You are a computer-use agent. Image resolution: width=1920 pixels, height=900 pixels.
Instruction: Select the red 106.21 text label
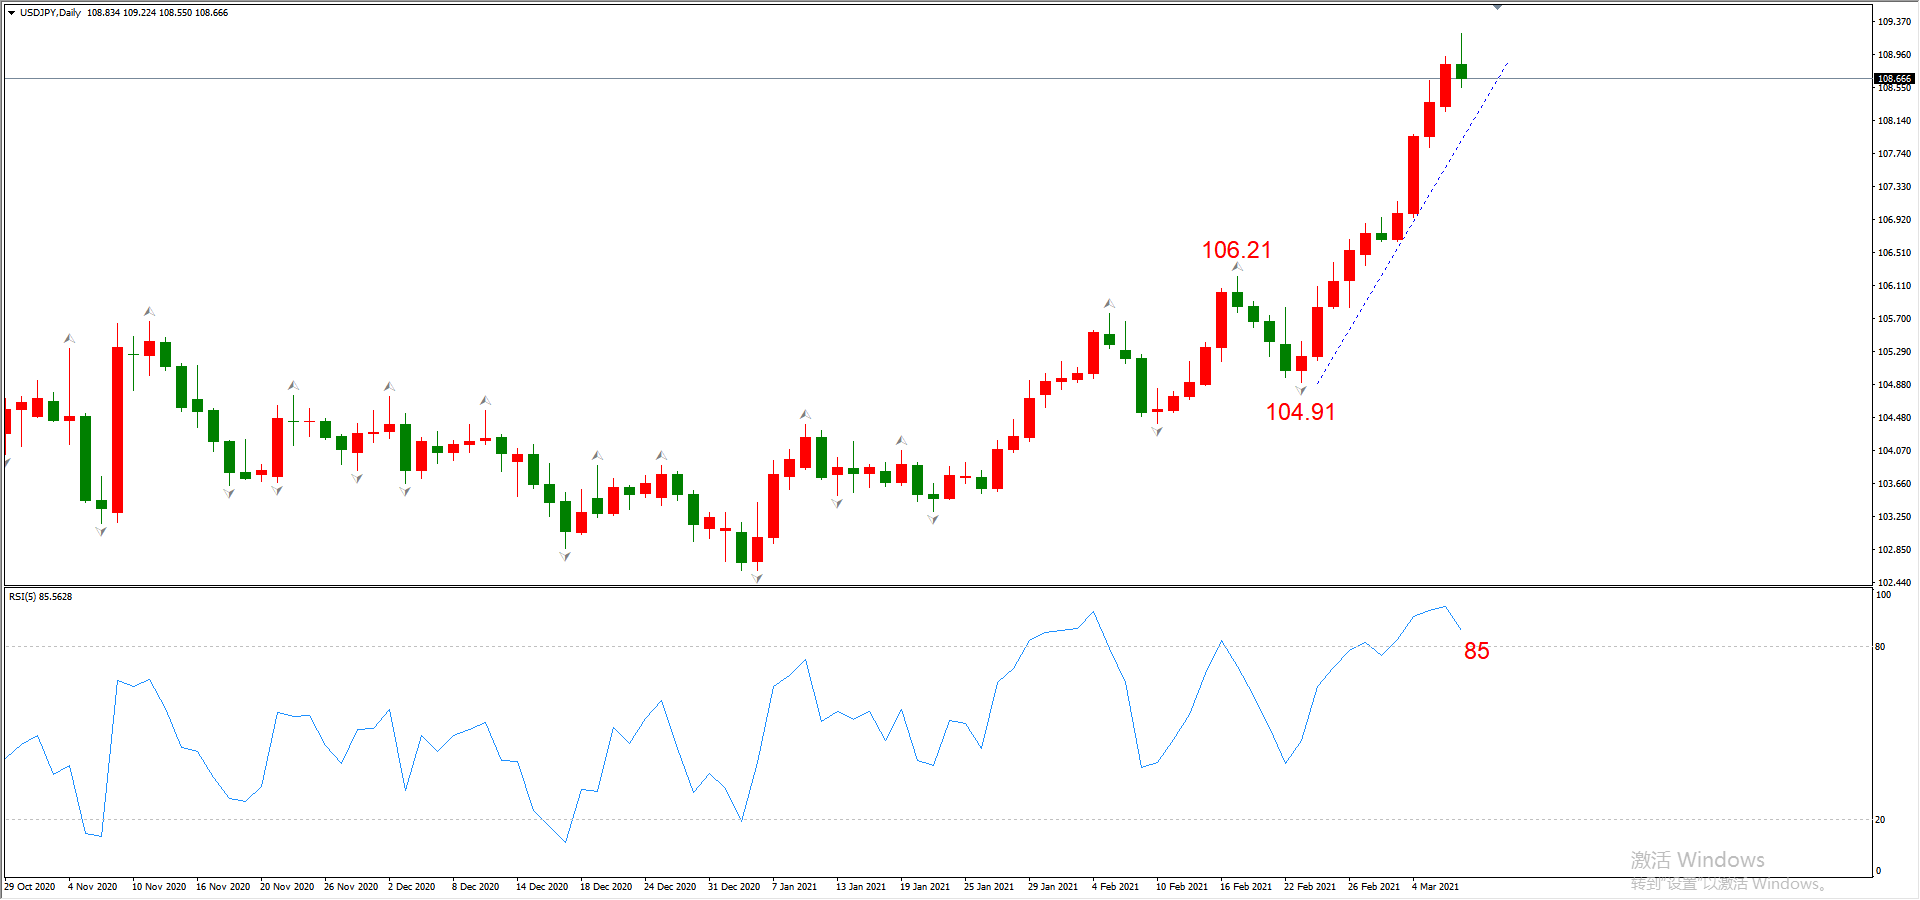click(x=1236, y=250)
